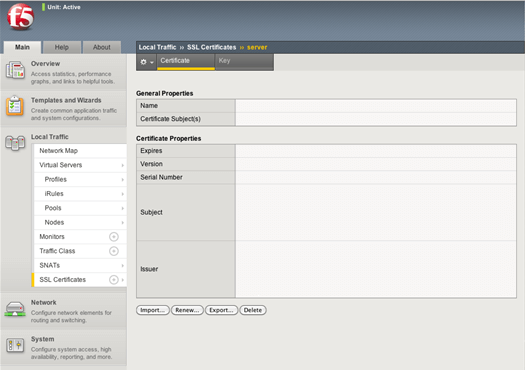Expand the Virtual Servers submenu arrow
Viewport: 525px width, 370px height.
point(123,165)
